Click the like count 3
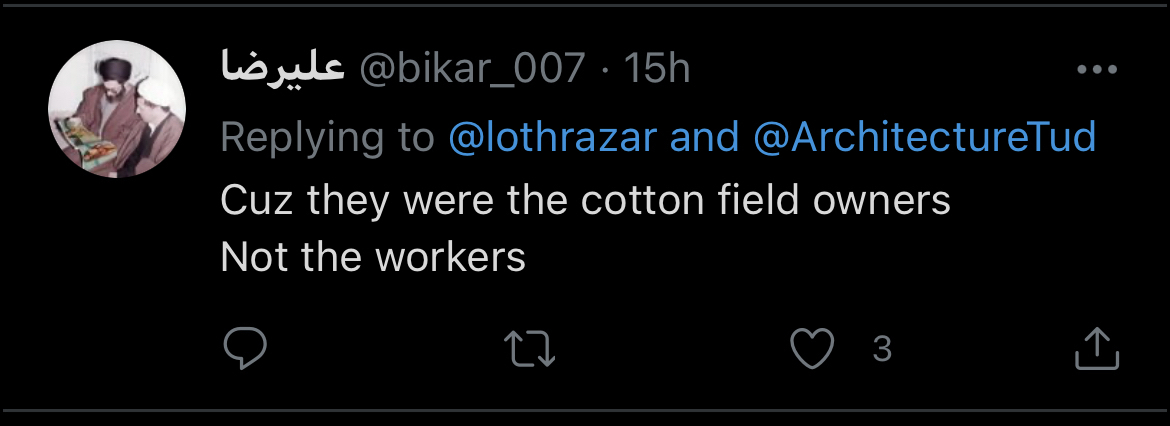This screenshot has height=426, width=1170. click(x=881, y=349)
